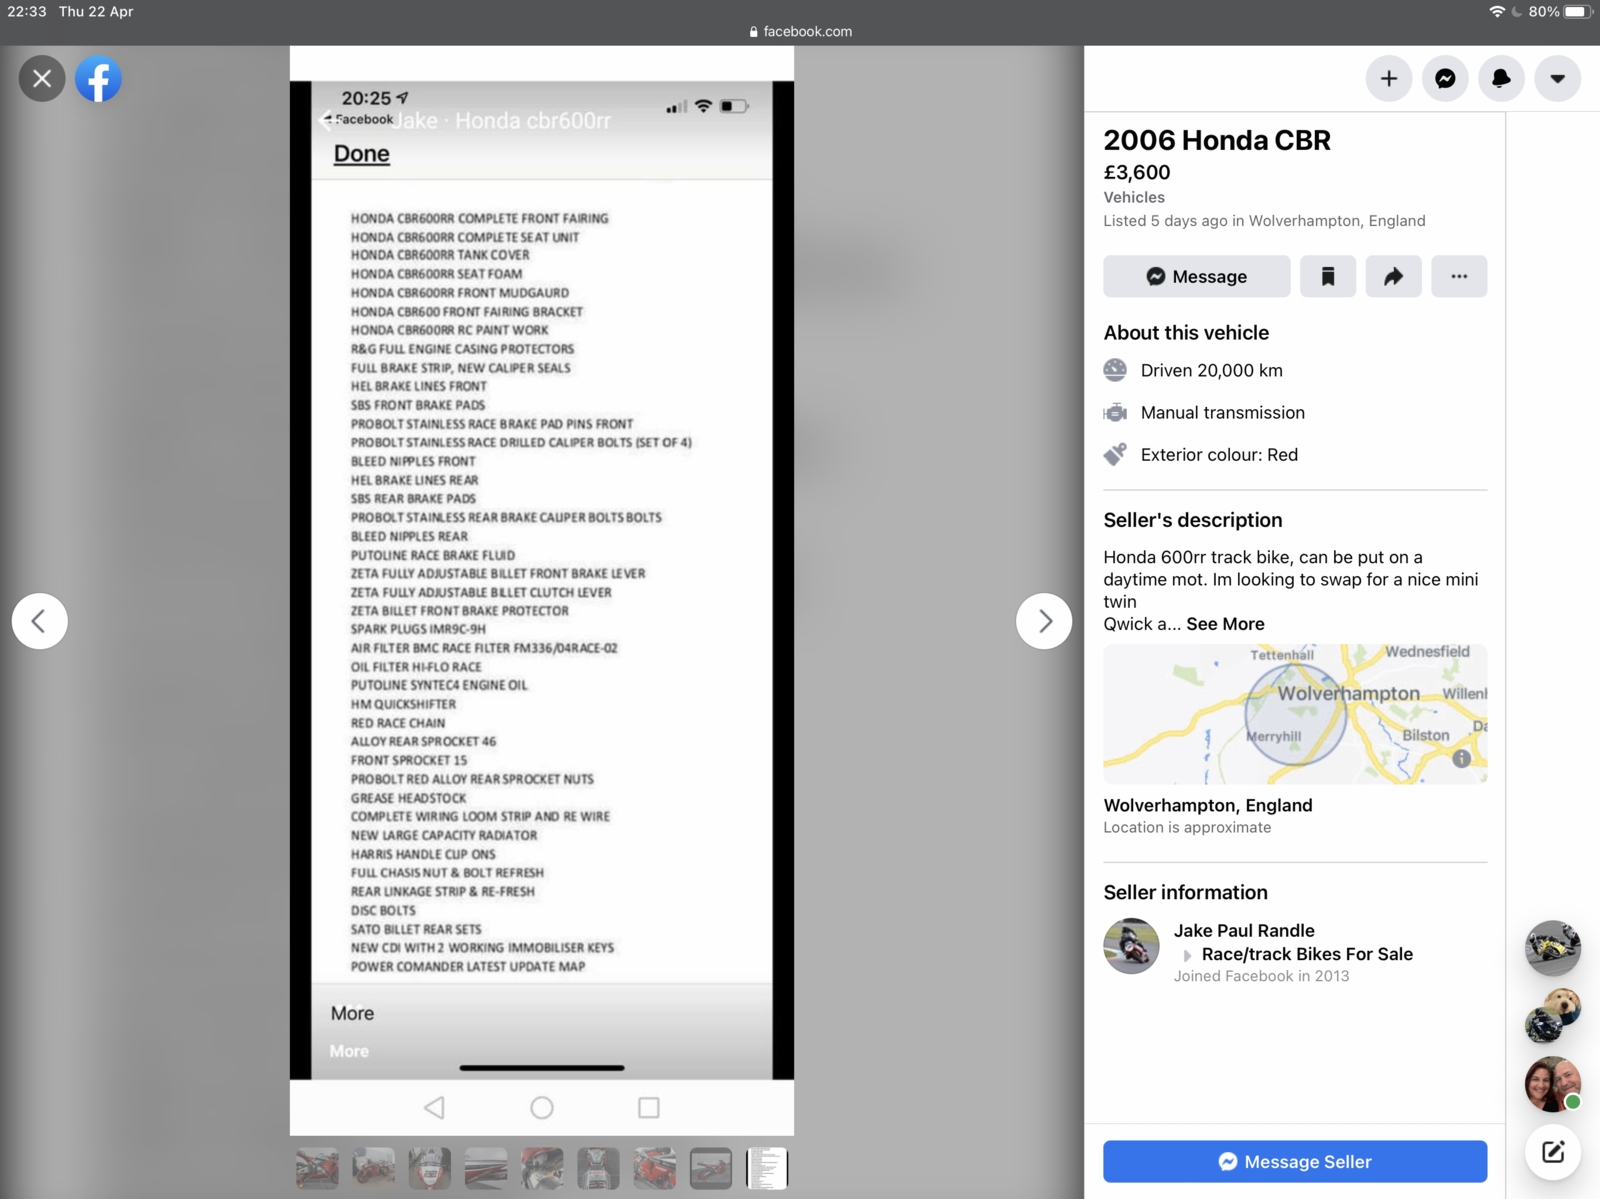The height and width of the screenshot is (1199, 1600).
Task: Open the notifications bell
Action: coord(1501,78)
